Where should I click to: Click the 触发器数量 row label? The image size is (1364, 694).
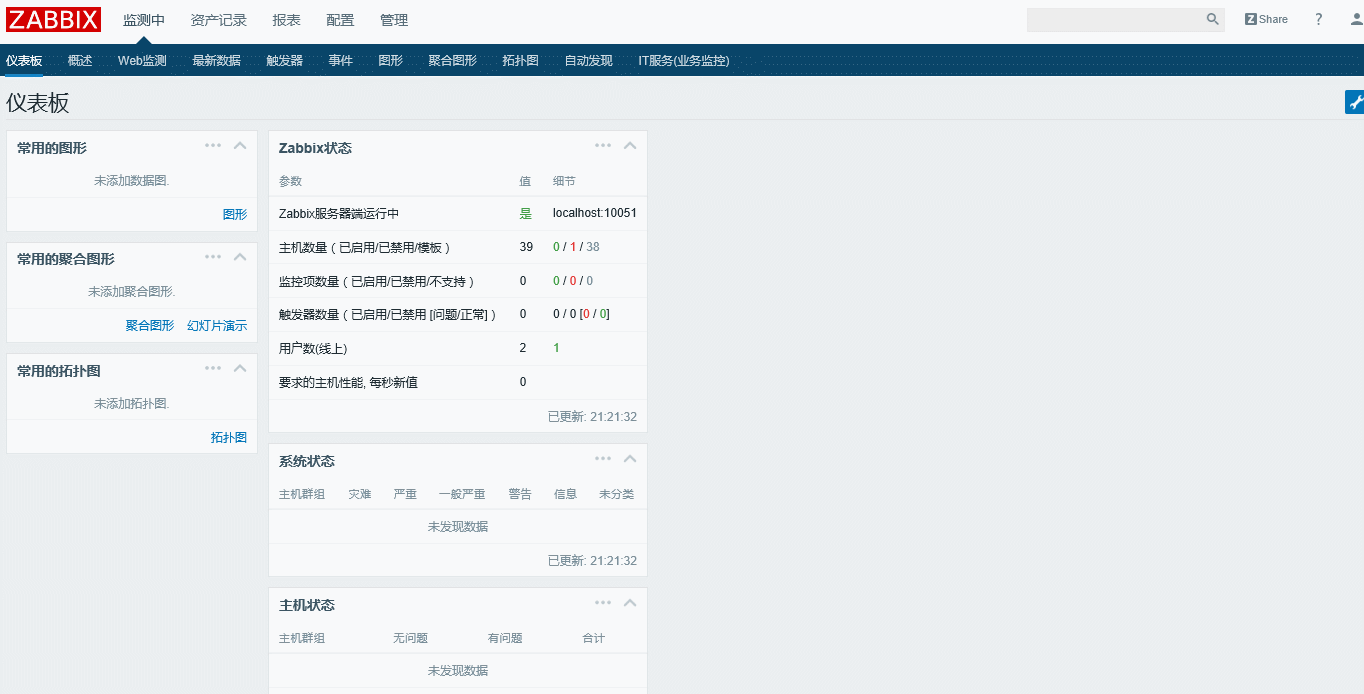(388, 315)
